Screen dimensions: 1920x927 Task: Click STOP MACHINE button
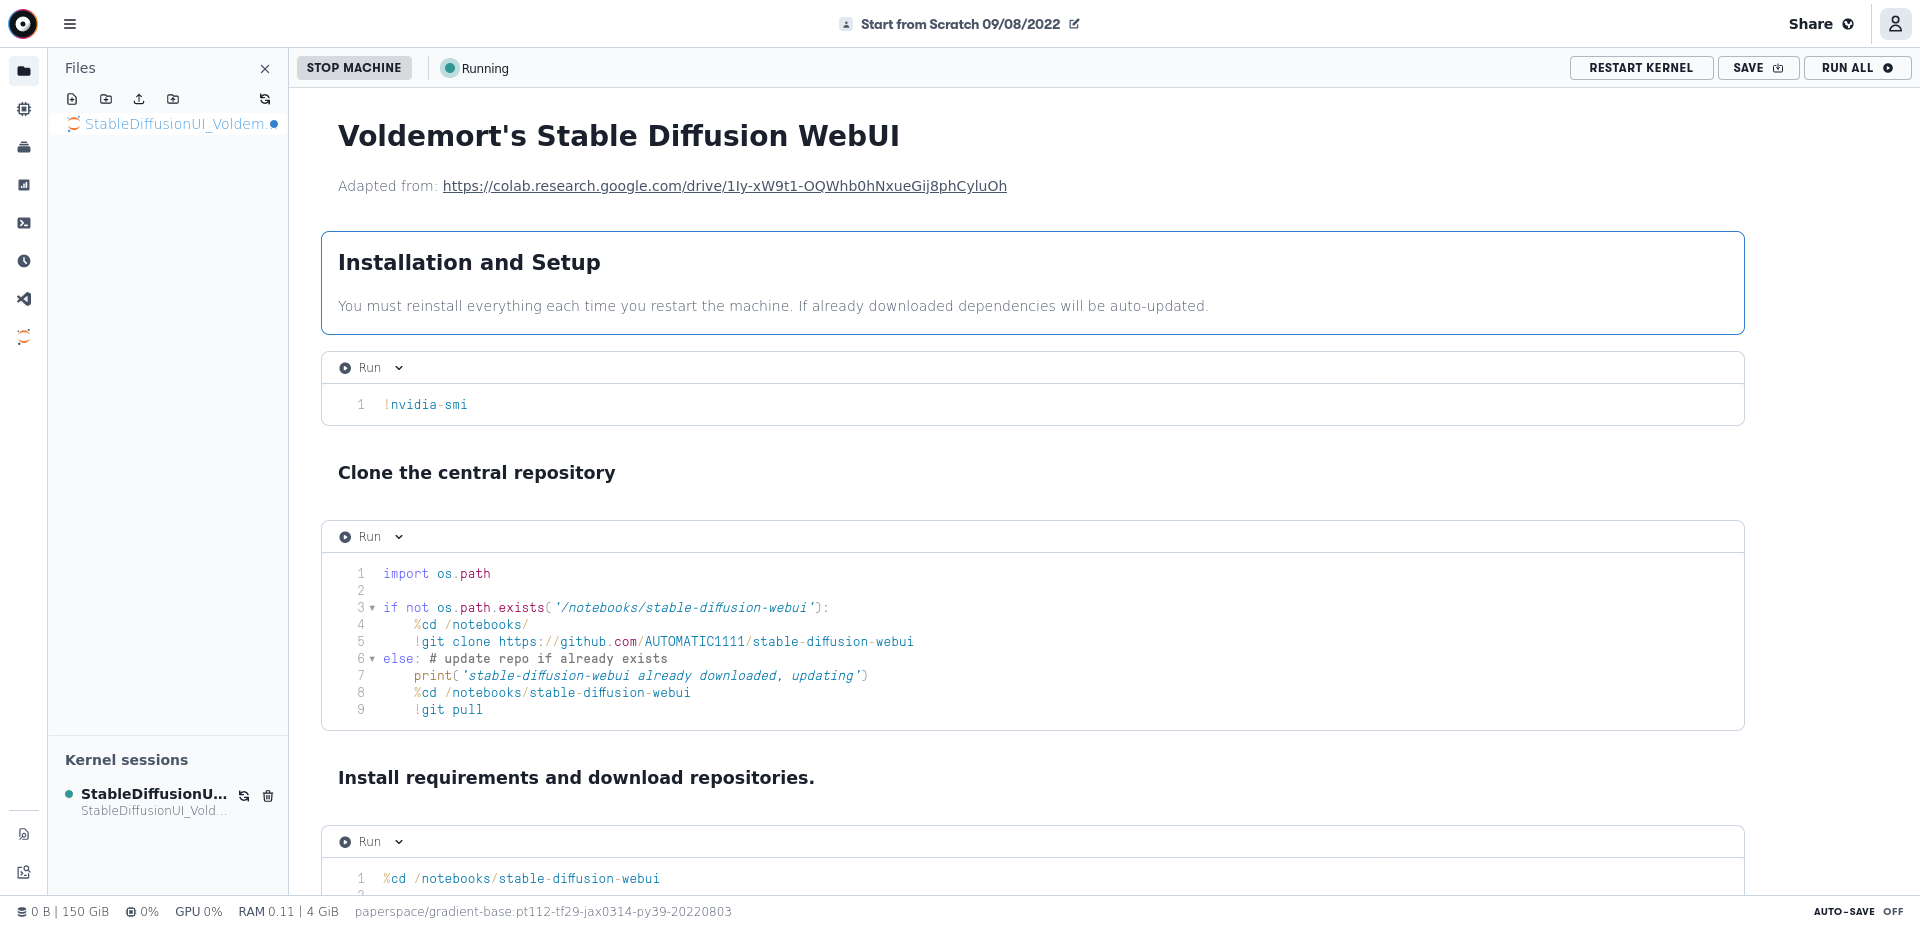click(354, 68)
